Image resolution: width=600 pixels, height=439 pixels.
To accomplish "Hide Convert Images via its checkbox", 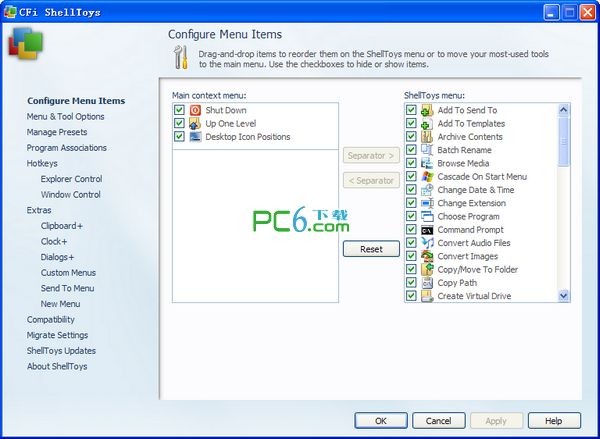I will [x=411, y=256].
